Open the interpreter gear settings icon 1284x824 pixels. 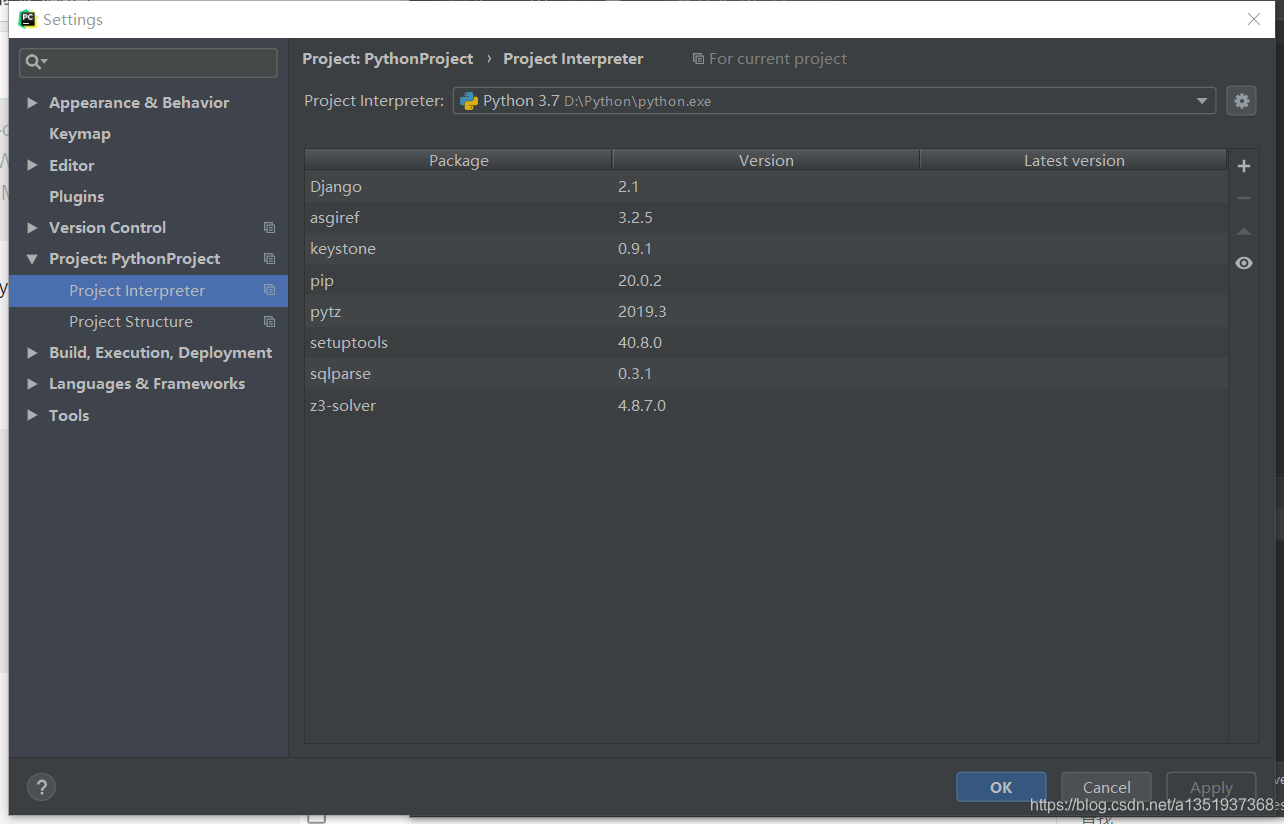click(1241, 101)
